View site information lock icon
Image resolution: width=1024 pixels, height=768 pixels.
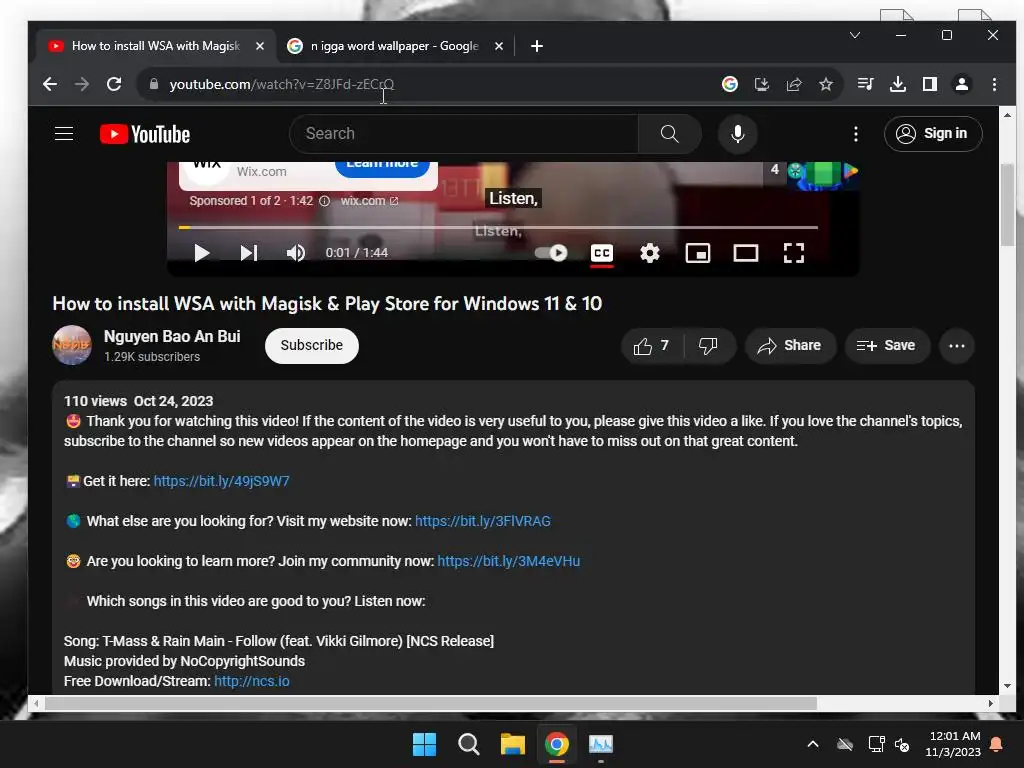point(153,84)
